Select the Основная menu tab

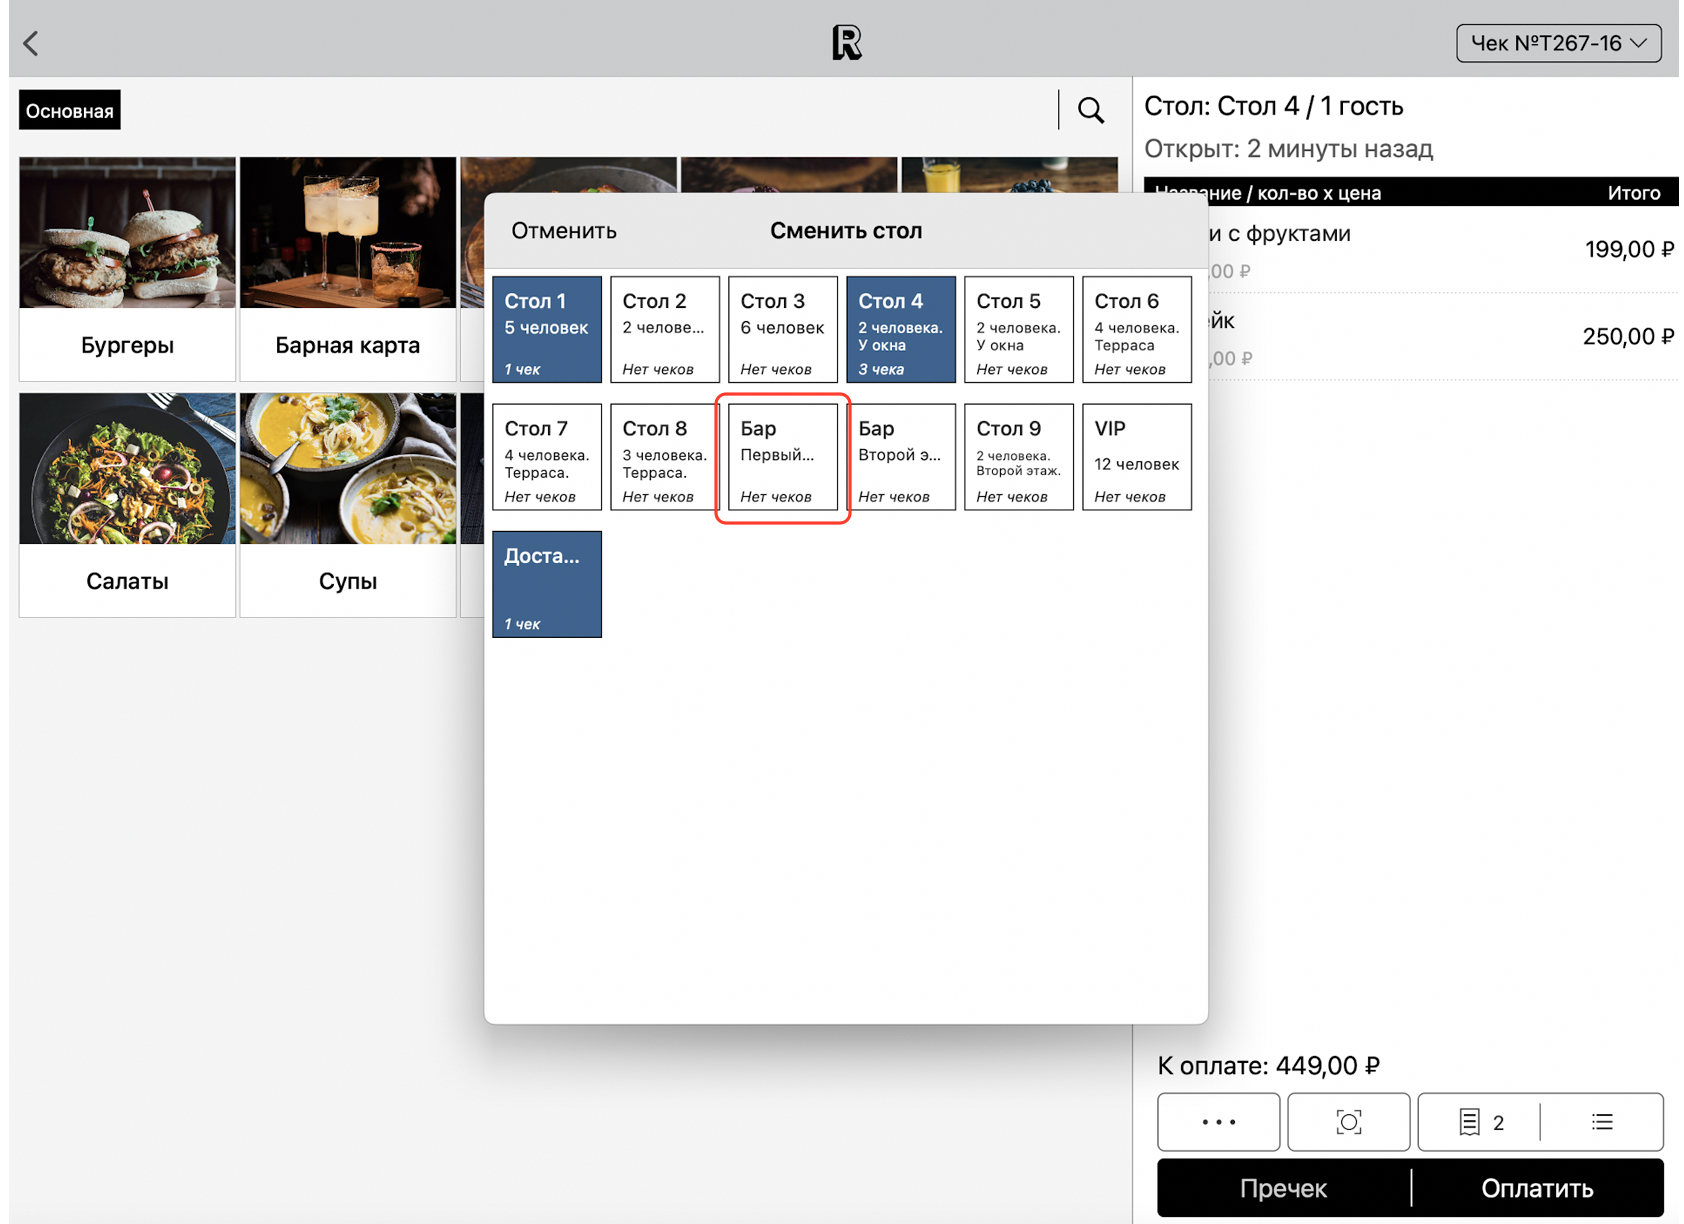point(70,111)
